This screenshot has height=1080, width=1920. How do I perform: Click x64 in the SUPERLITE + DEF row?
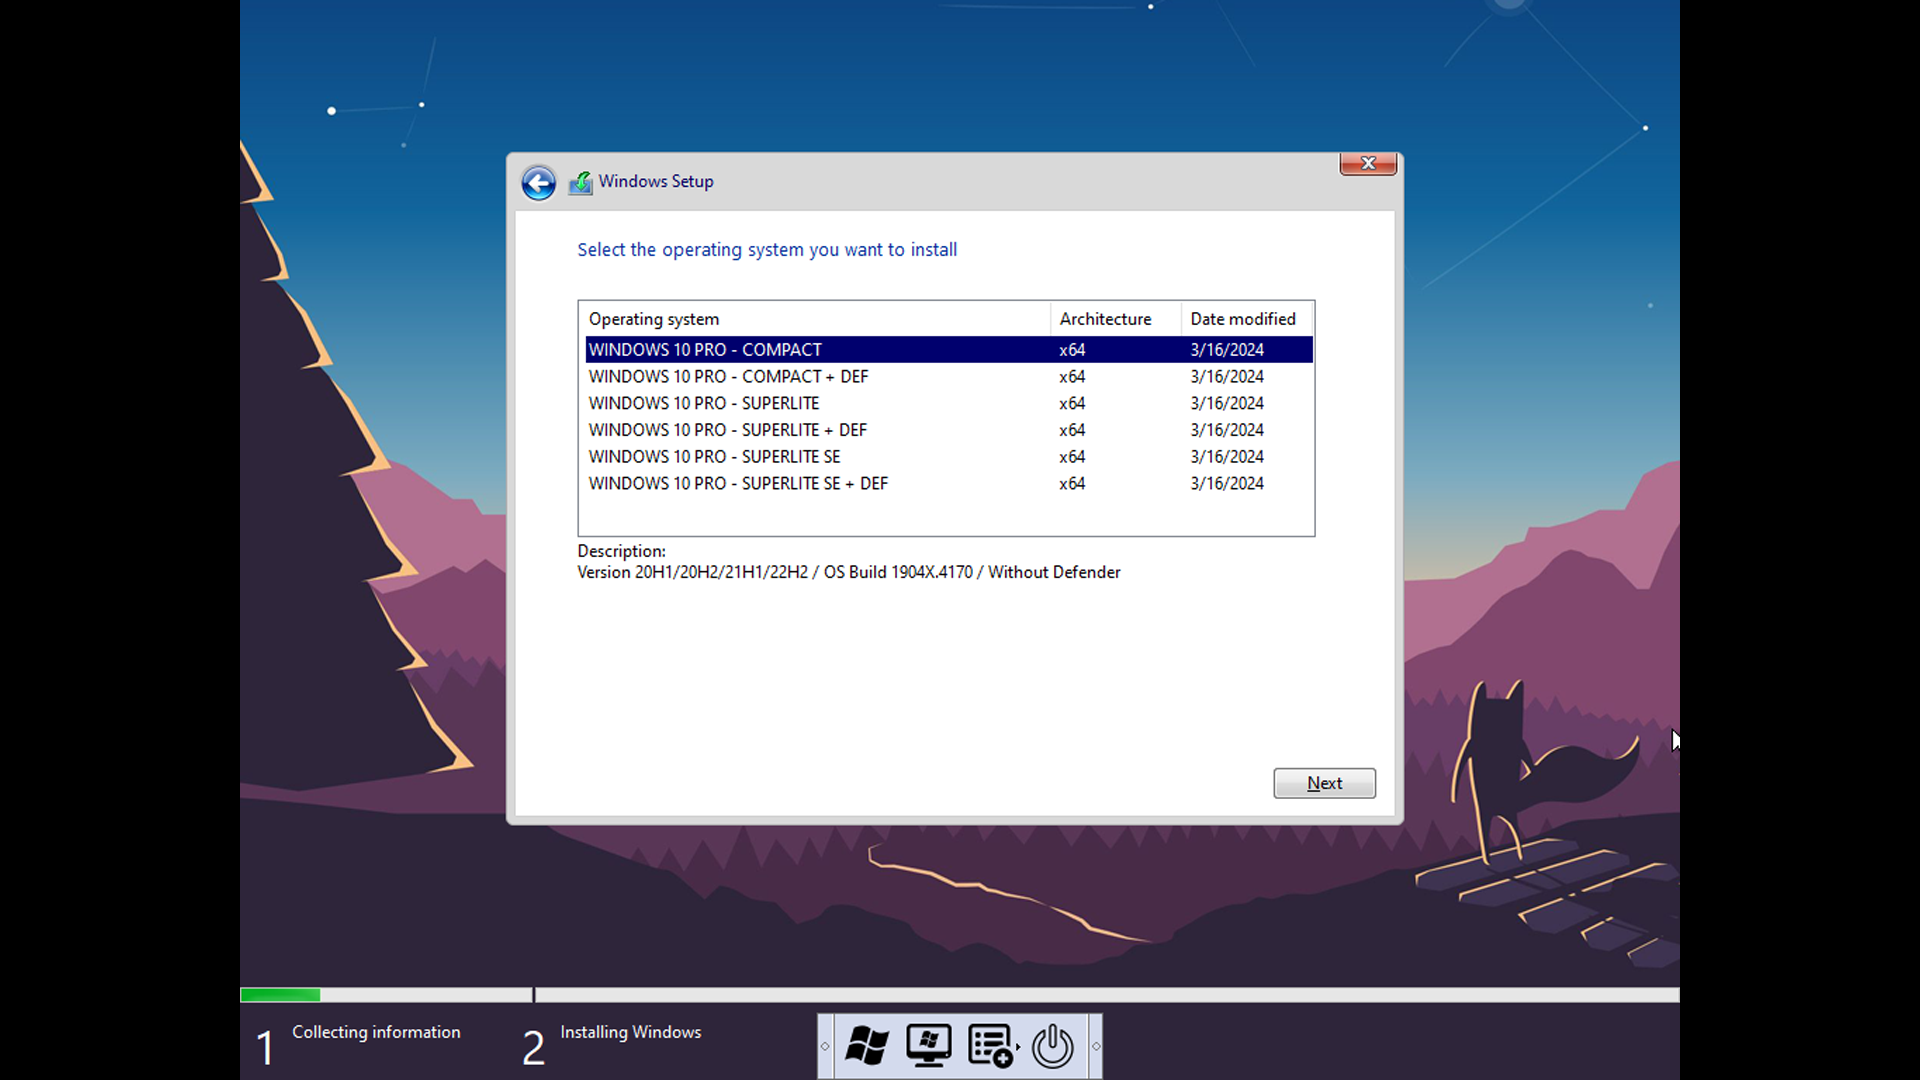pos(1072,430)
